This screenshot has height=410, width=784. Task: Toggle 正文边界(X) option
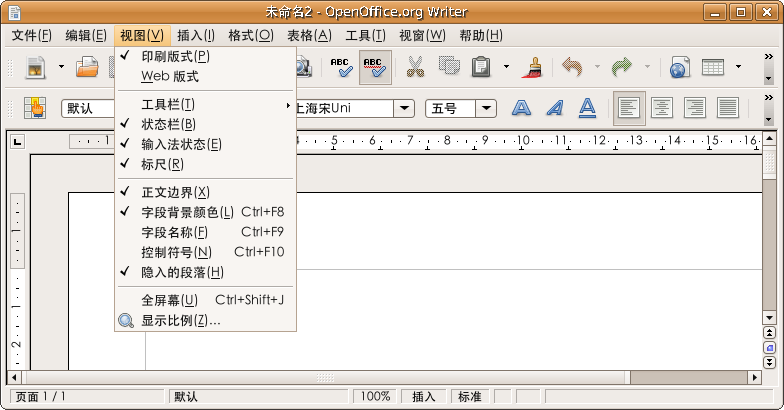coord(206,192)
